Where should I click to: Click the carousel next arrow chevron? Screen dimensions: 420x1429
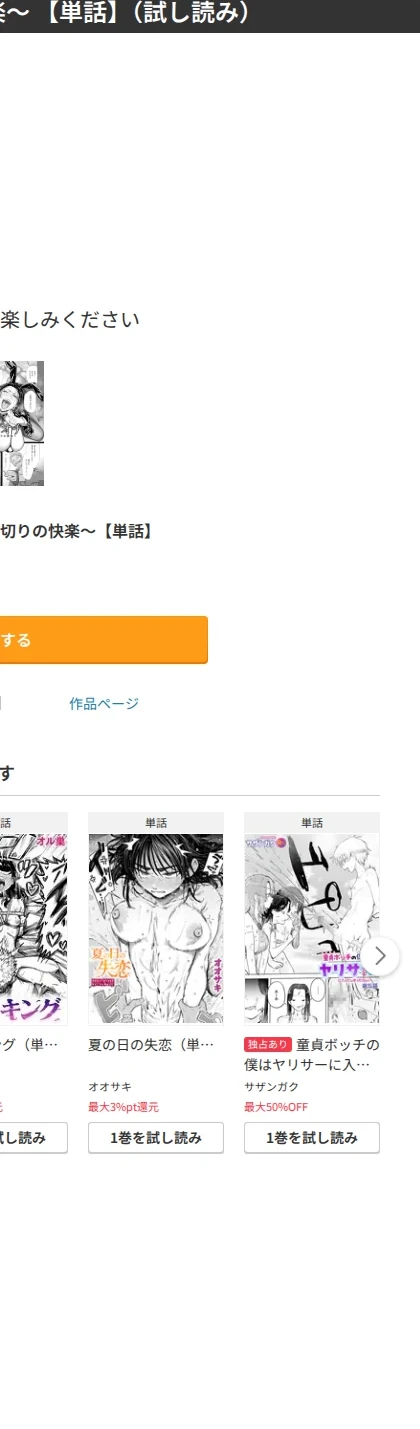click(380, 956)
